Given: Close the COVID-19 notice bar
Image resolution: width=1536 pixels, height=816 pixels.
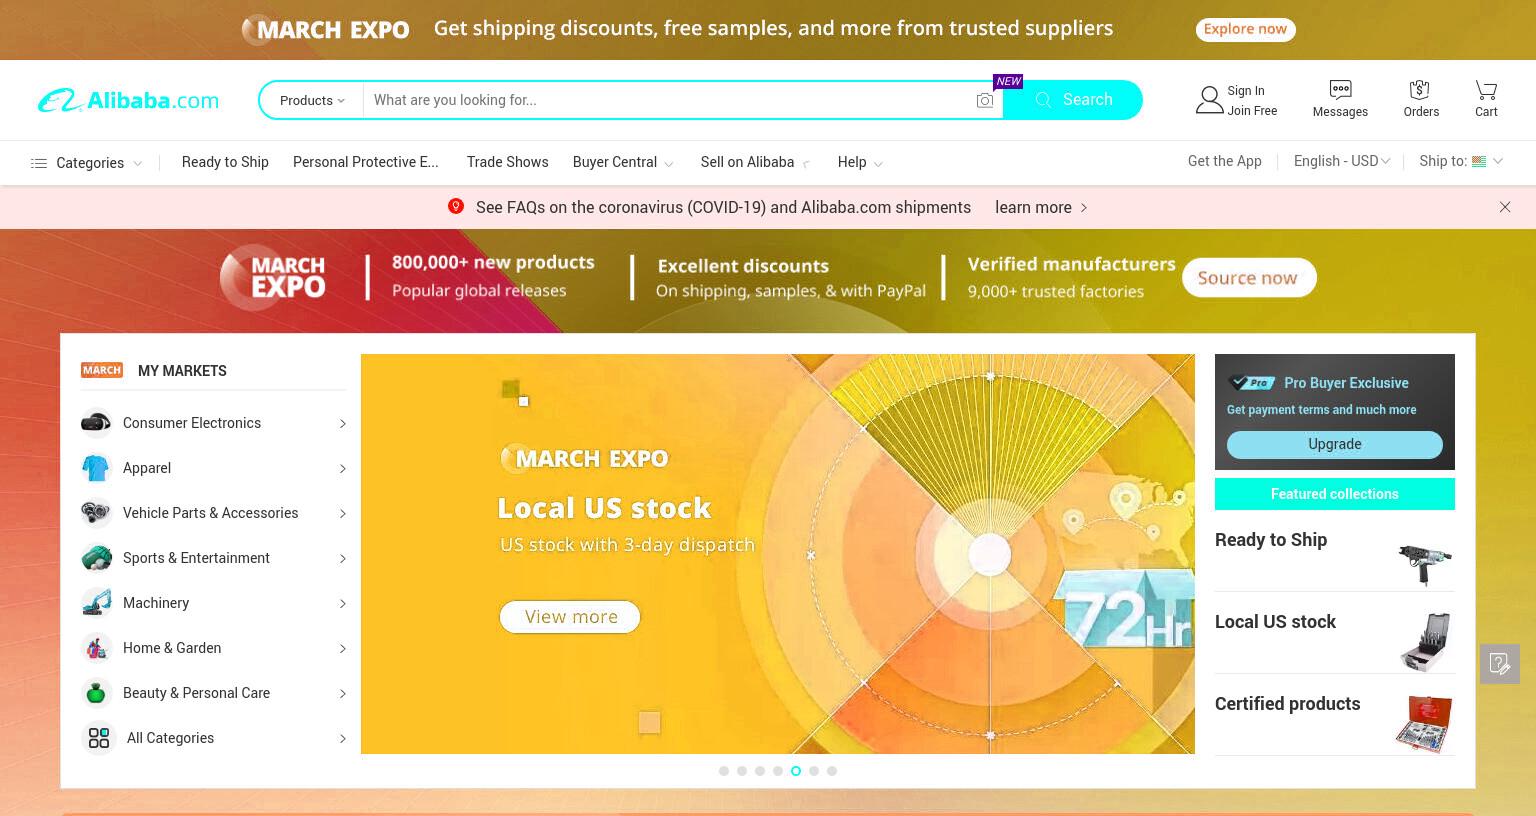Looking at the screenshot, I should (1505, 207).
